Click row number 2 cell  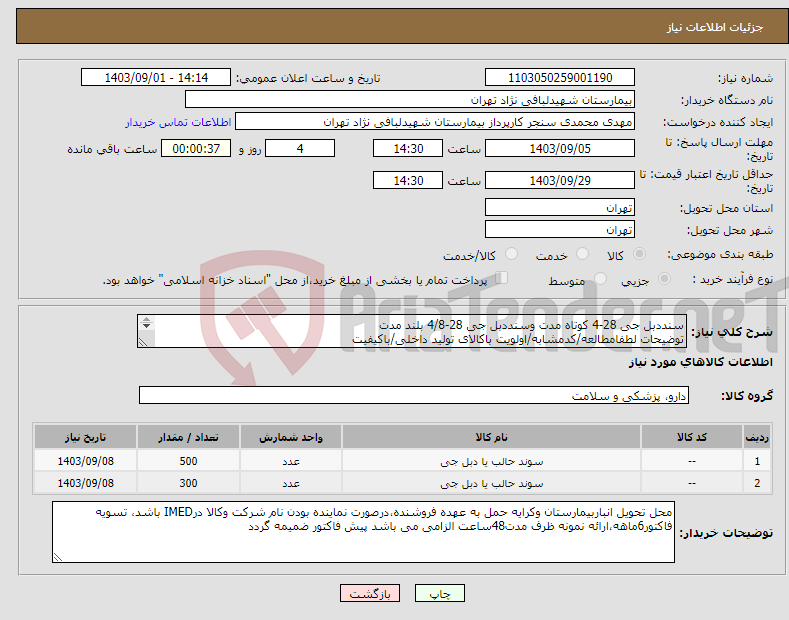point(757,483)
